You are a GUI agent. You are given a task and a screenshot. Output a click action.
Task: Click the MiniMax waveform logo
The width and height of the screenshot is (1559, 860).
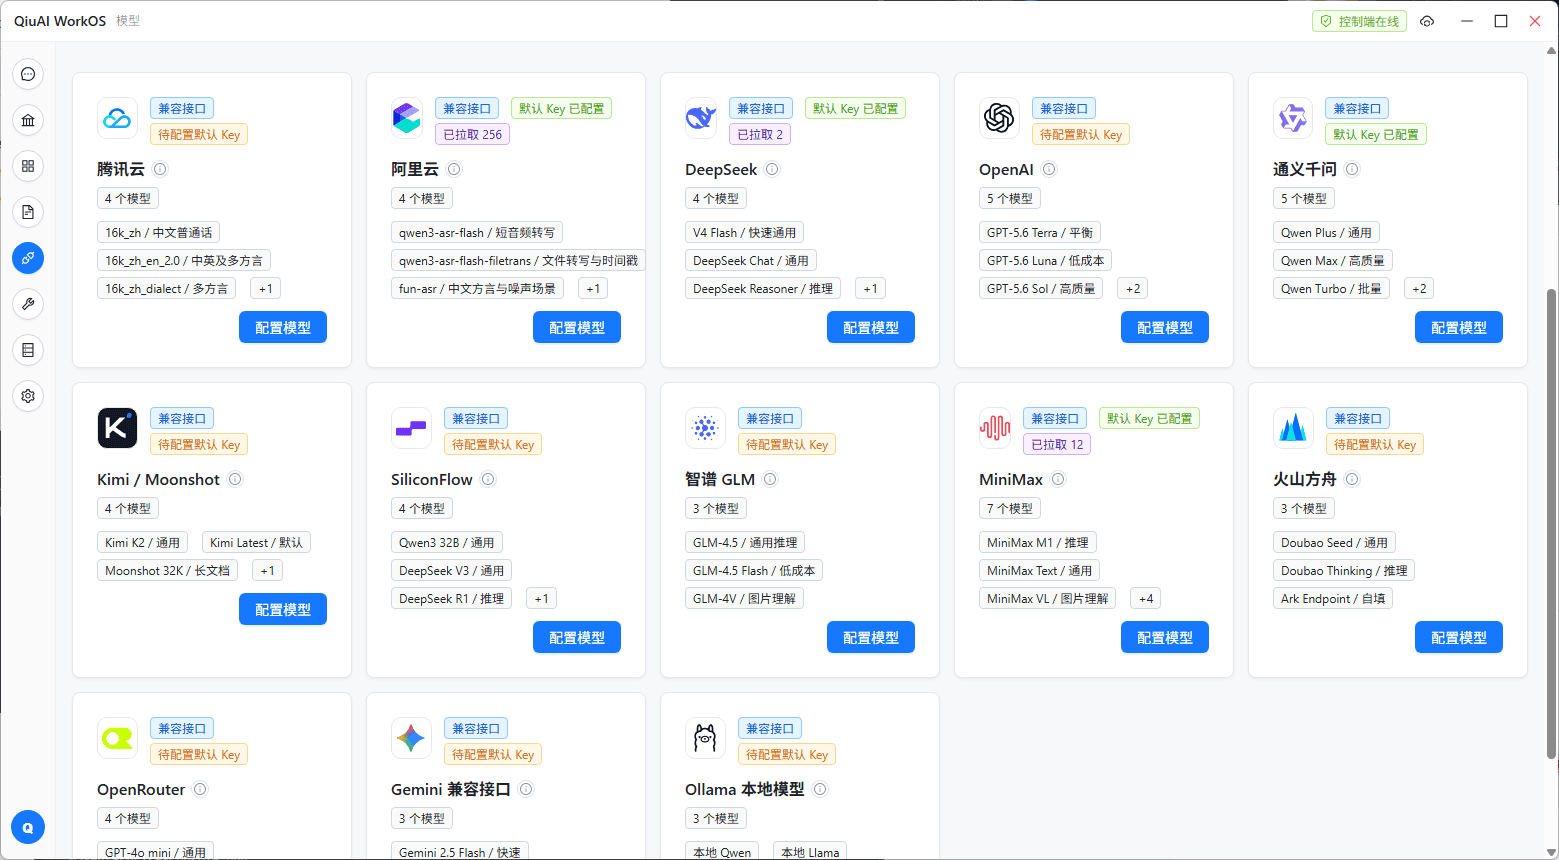[x=995, y=428]
